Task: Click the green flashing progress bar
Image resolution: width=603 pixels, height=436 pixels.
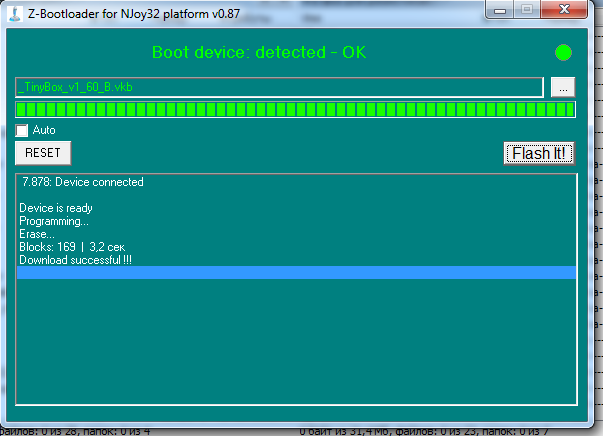Action: click(x=295, y=110)
